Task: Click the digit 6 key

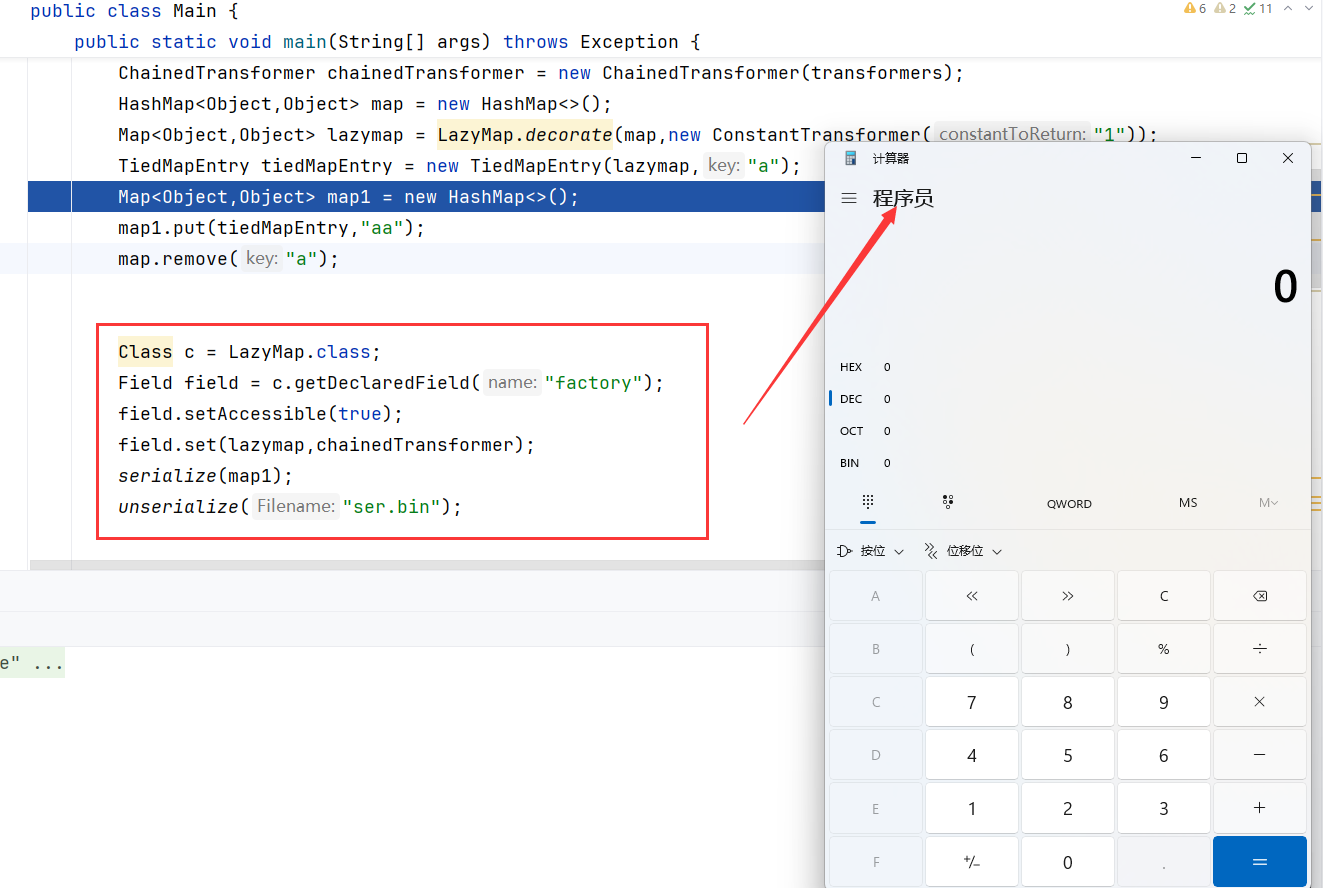Action: click(1164, 755)
